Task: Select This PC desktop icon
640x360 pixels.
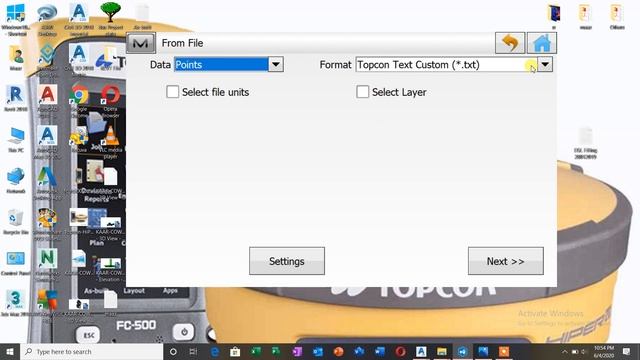Action: coord(16,140)
